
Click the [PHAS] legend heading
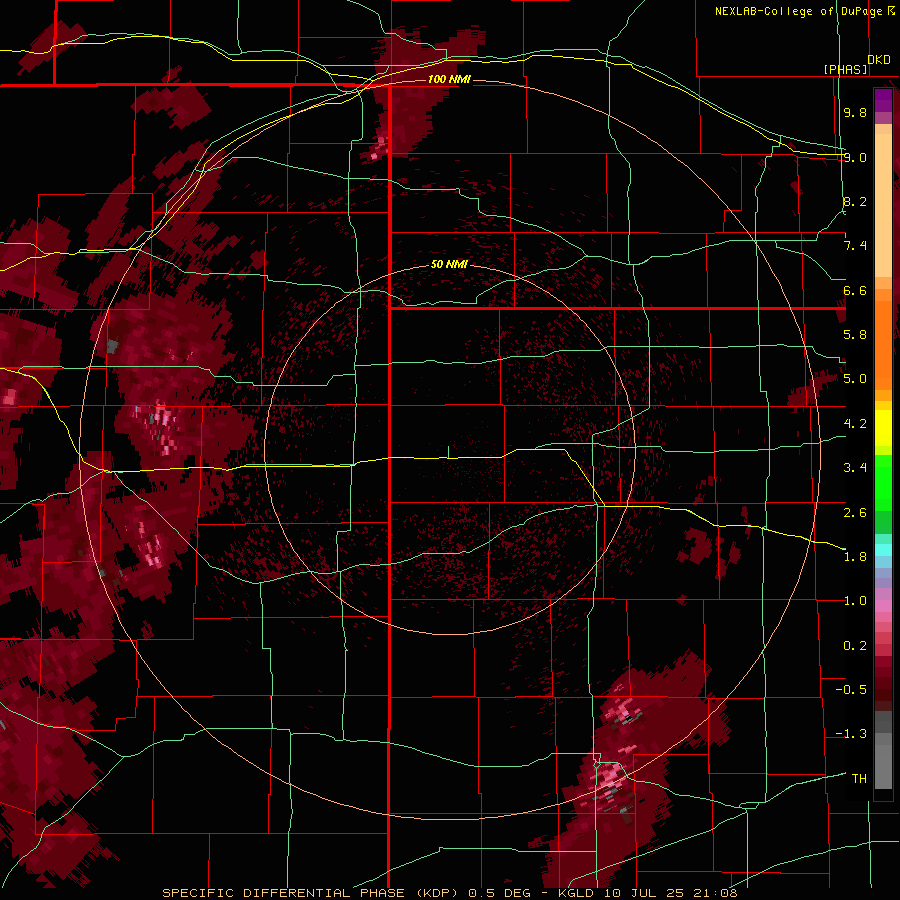tap(845, 70)
